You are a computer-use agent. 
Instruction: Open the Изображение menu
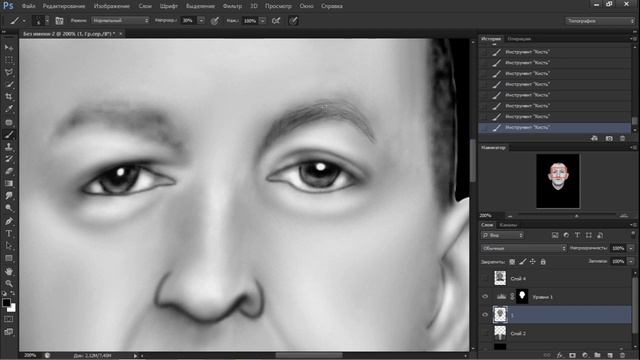(x=112, y=6)
